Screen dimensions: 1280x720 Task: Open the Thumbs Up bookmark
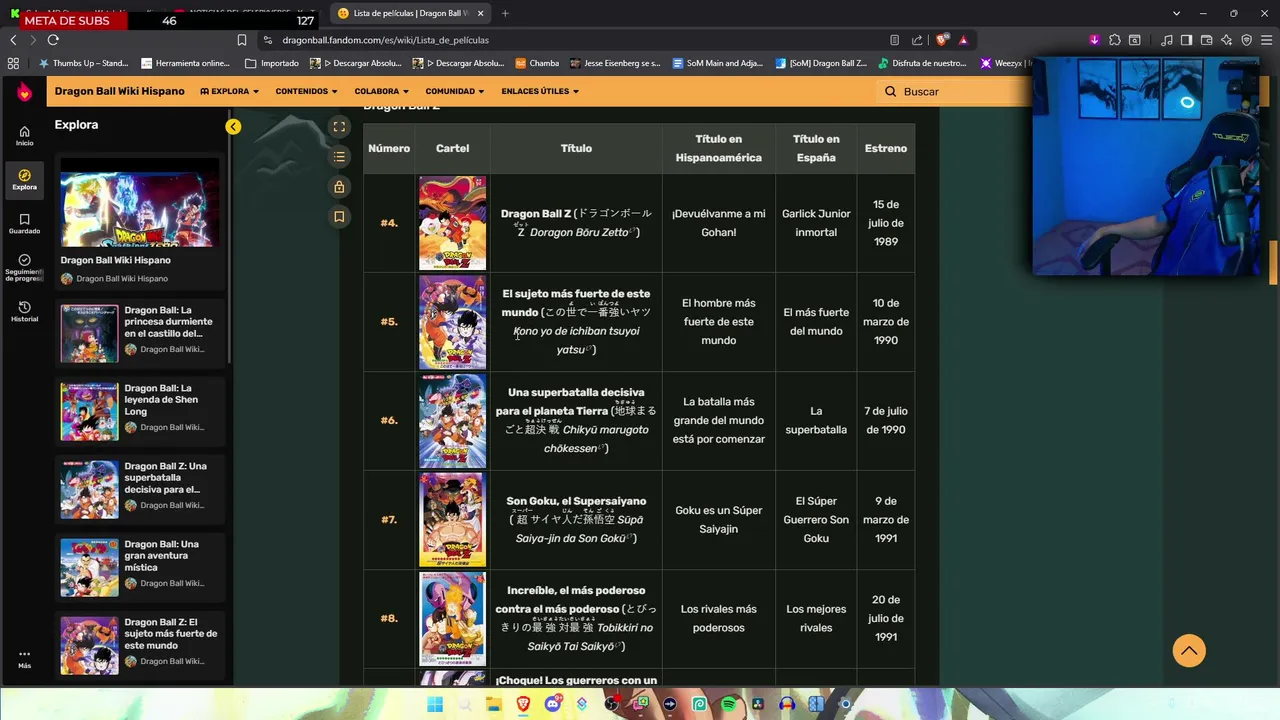click(x=83, y=63)
